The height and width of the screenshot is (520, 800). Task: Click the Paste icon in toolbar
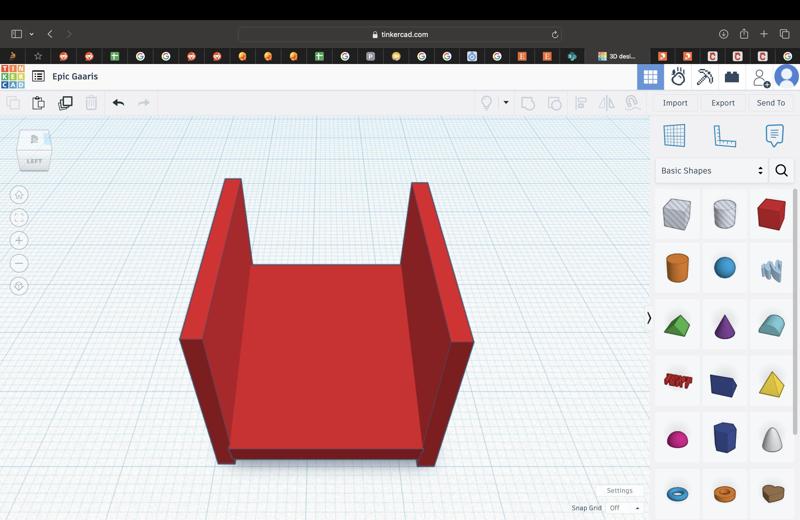point(38,103)
